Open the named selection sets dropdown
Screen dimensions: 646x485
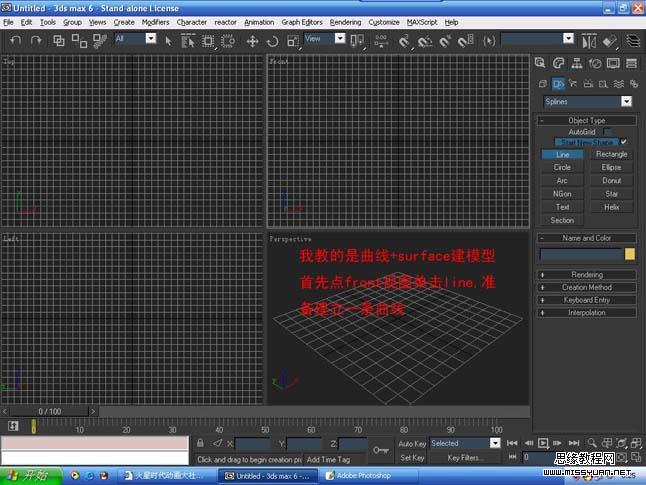tap(568, 38)
